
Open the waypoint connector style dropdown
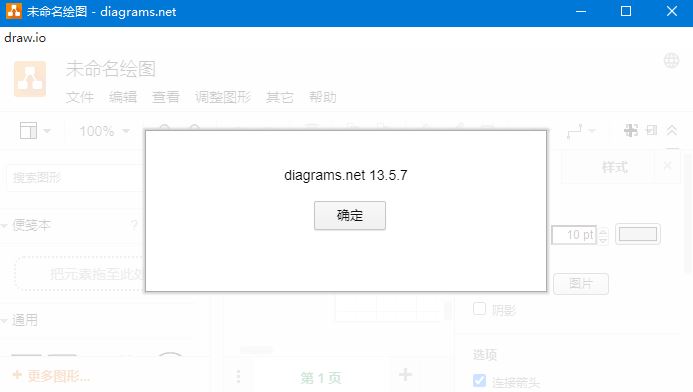tap(581, 131)
